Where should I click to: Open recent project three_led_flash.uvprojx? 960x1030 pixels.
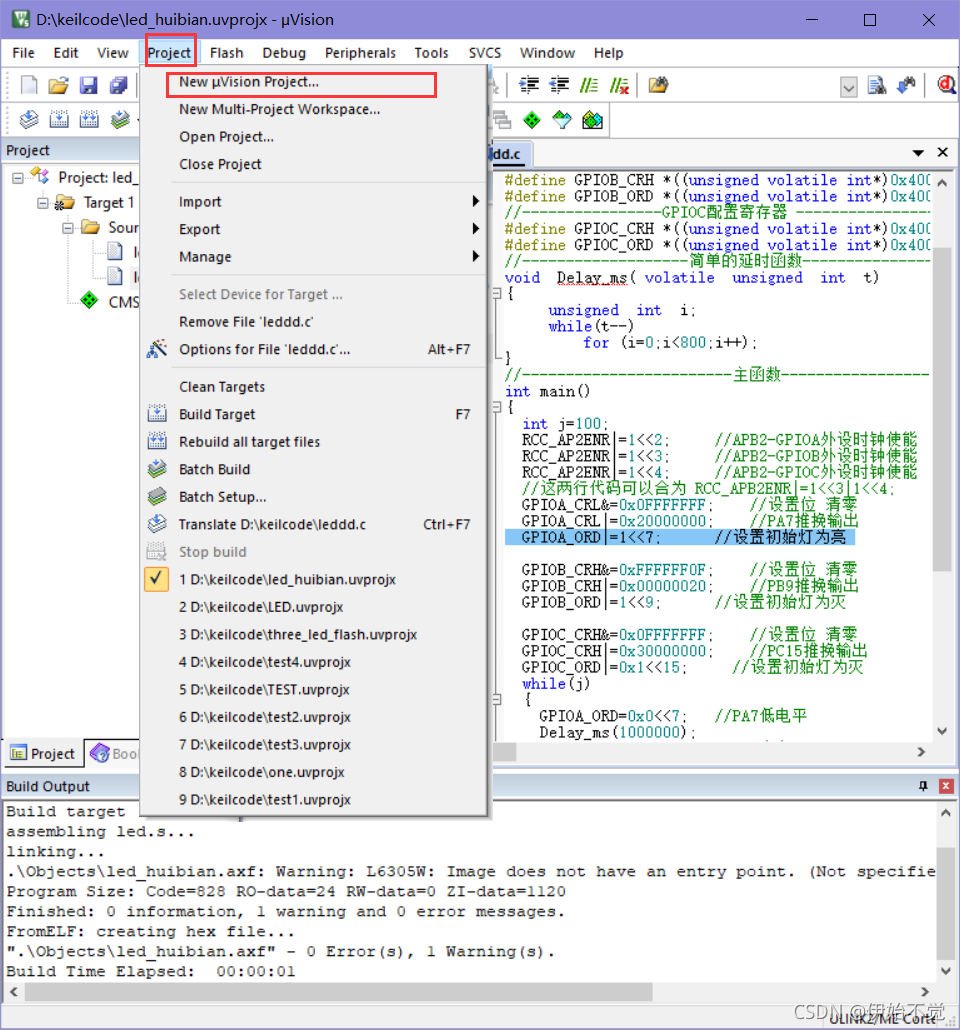click(314, 635)
